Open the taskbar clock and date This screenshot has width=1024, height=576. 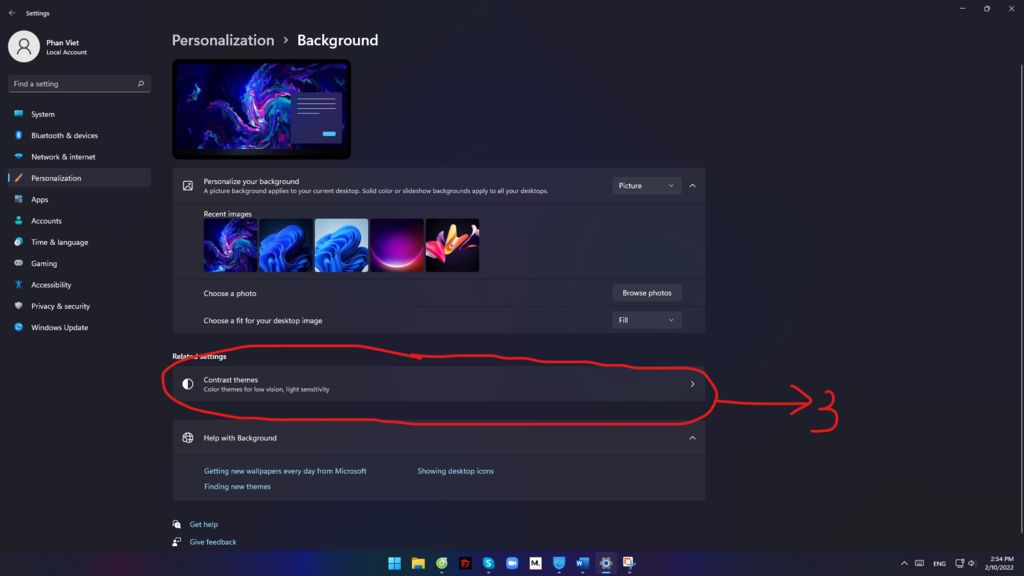coord(1000,564)
